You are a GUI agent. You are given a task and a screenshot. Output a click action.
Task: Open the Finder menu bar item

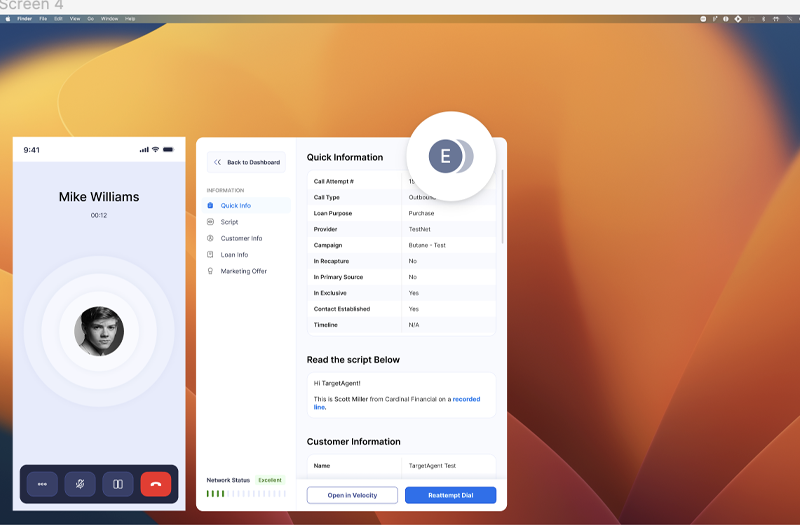tap(25, 18)
